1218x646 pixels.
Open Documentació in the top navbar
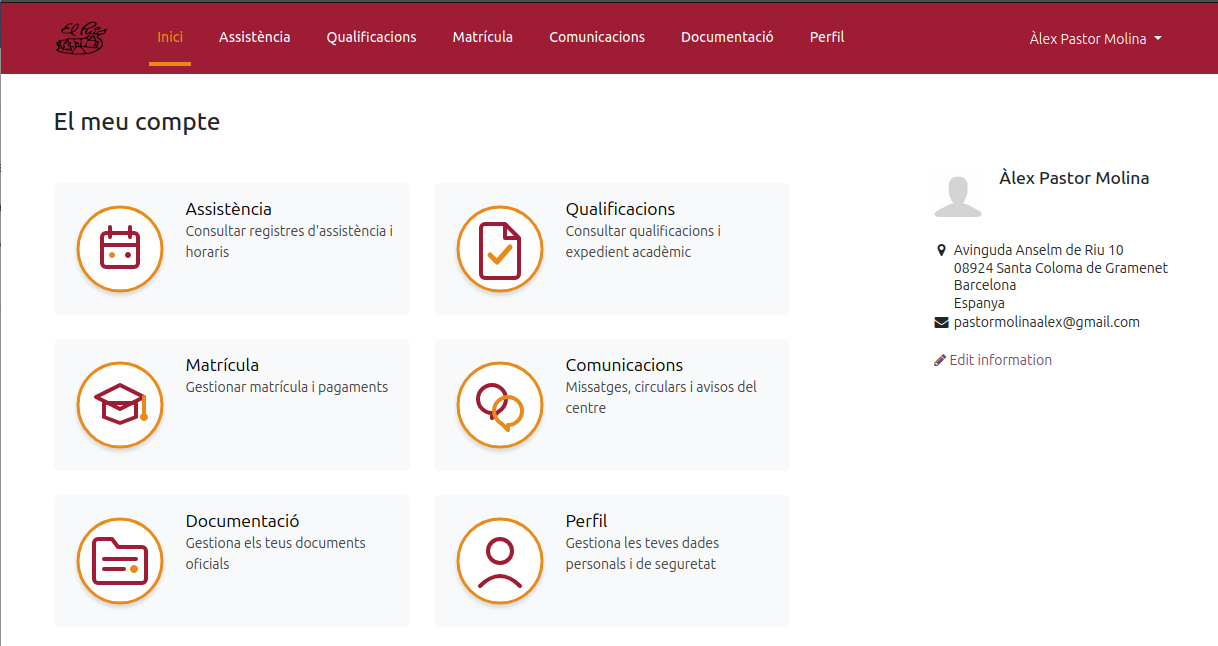[x=727, y=37]
